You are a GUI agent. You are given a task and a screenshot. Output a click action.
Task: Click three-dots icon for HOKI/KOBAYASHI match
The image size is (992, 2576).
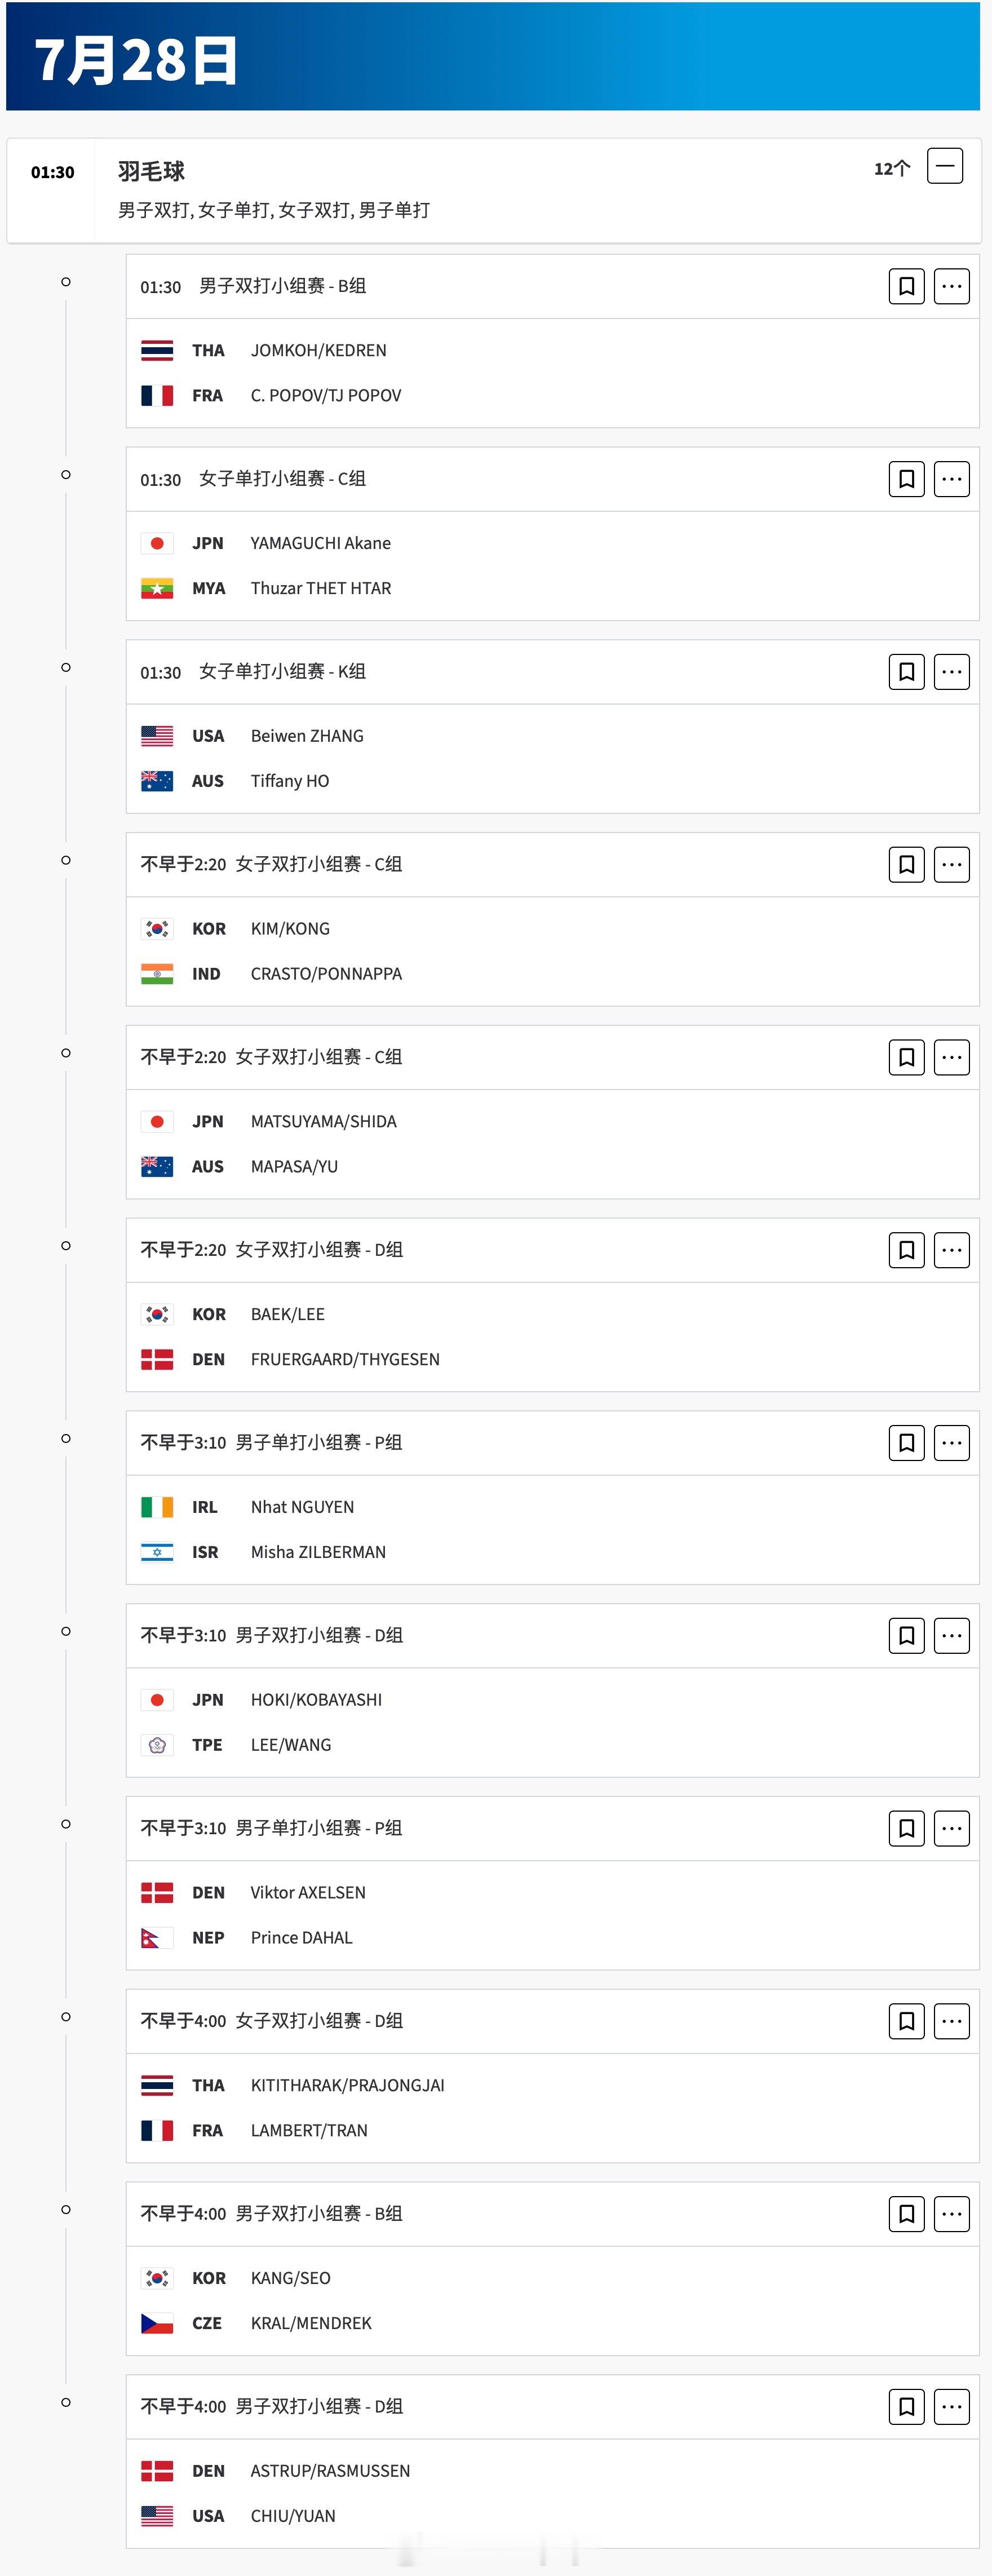(951, 1636)
